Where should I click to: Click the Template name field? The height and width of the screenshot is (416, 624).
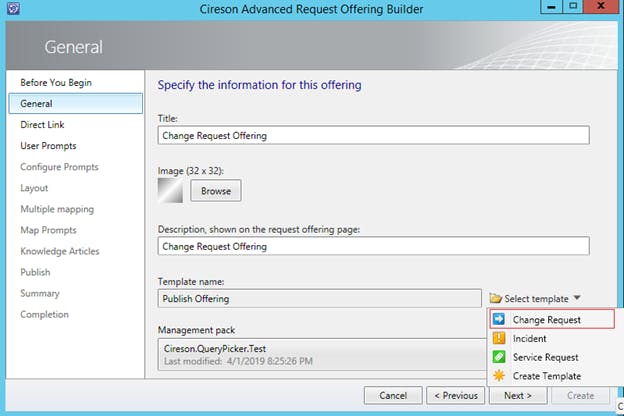[x=320, y=298]
